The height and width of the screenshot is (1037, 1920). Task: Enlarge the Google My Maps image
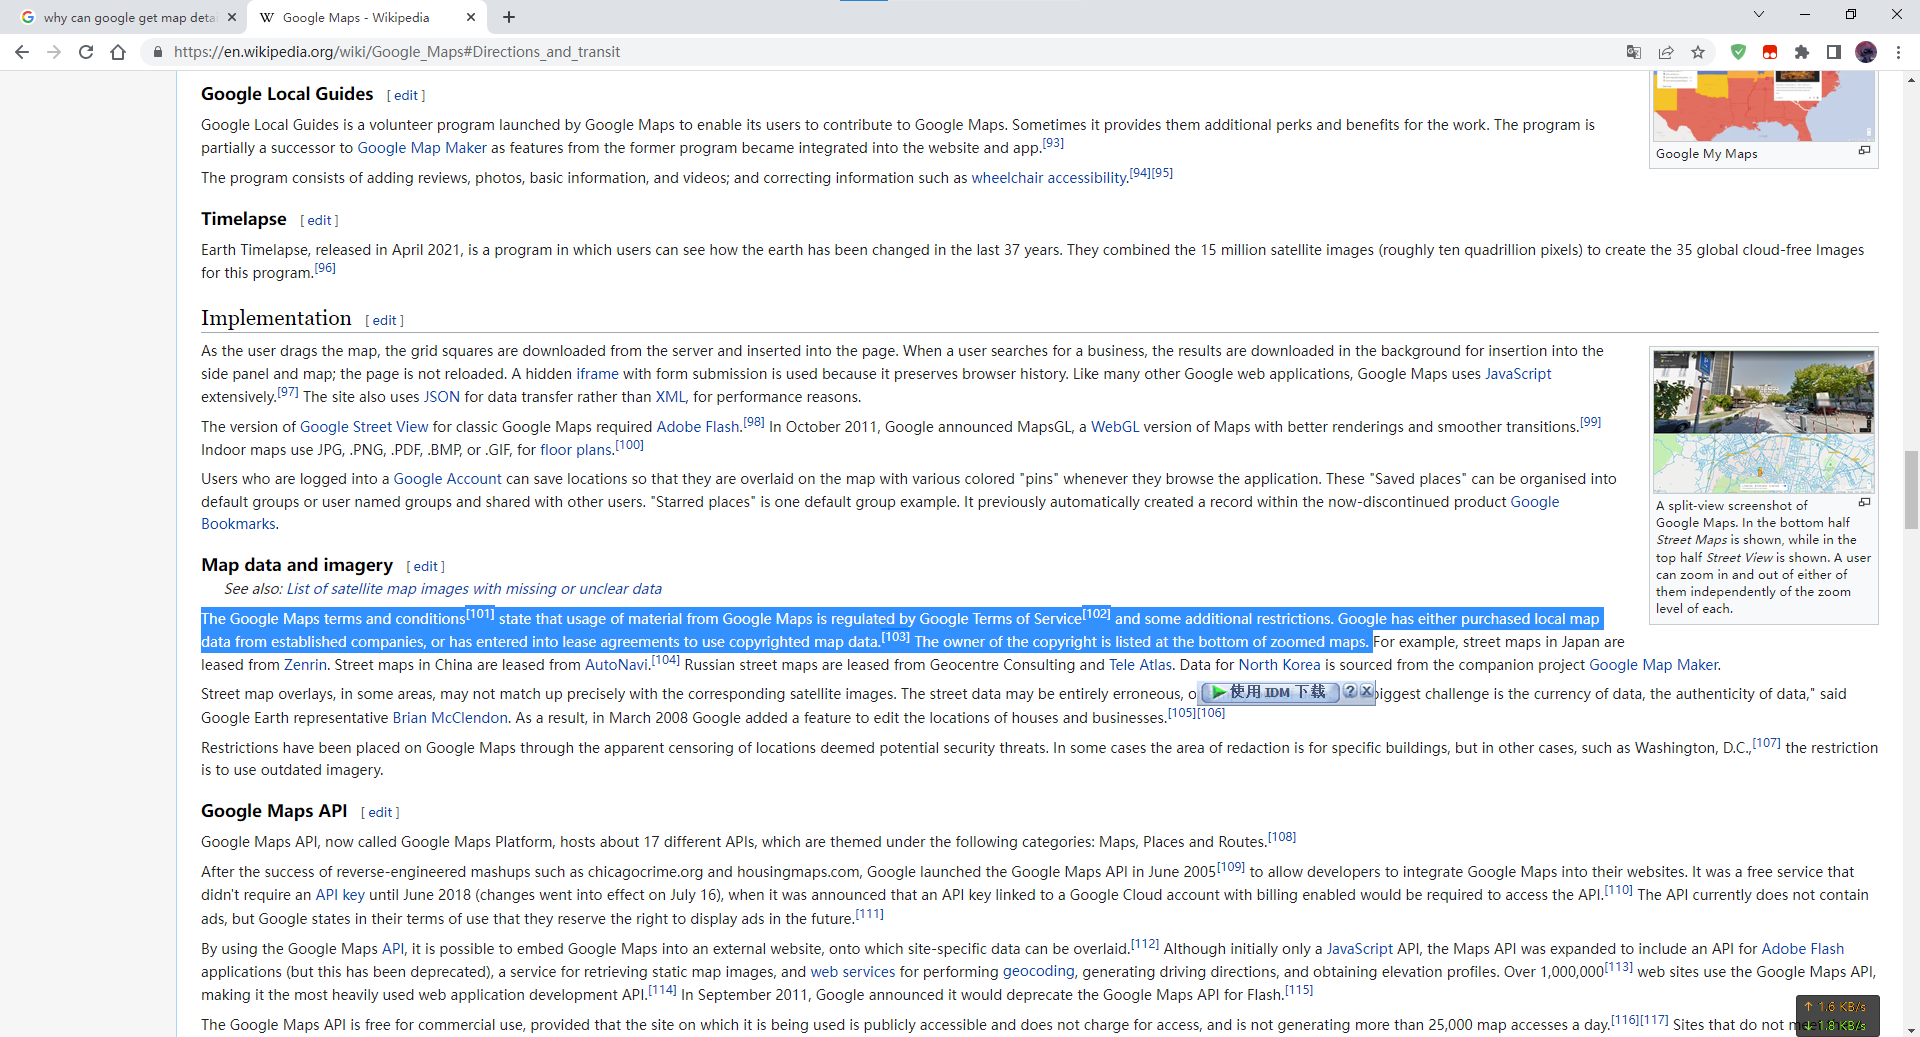click(x=1864, y=150)
